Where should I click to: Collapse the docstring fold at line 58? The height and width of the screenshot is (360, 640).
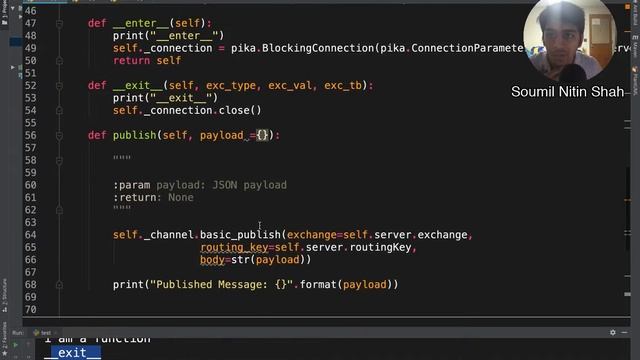59,160
